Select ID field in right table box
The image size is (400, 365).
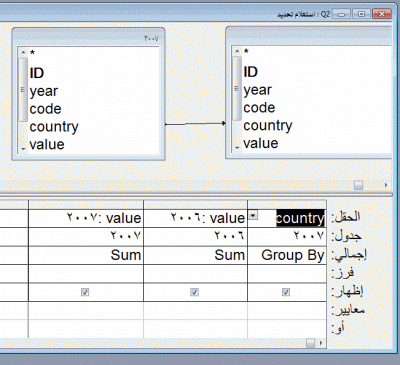(251, 72)
